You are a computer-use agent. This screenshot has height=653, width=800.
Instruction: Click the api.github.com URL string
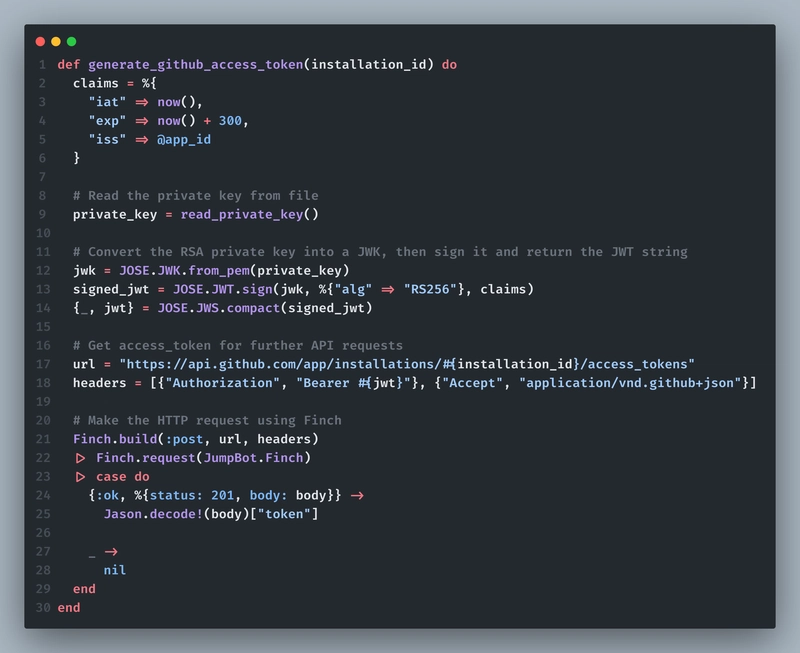tap(407, 364)
